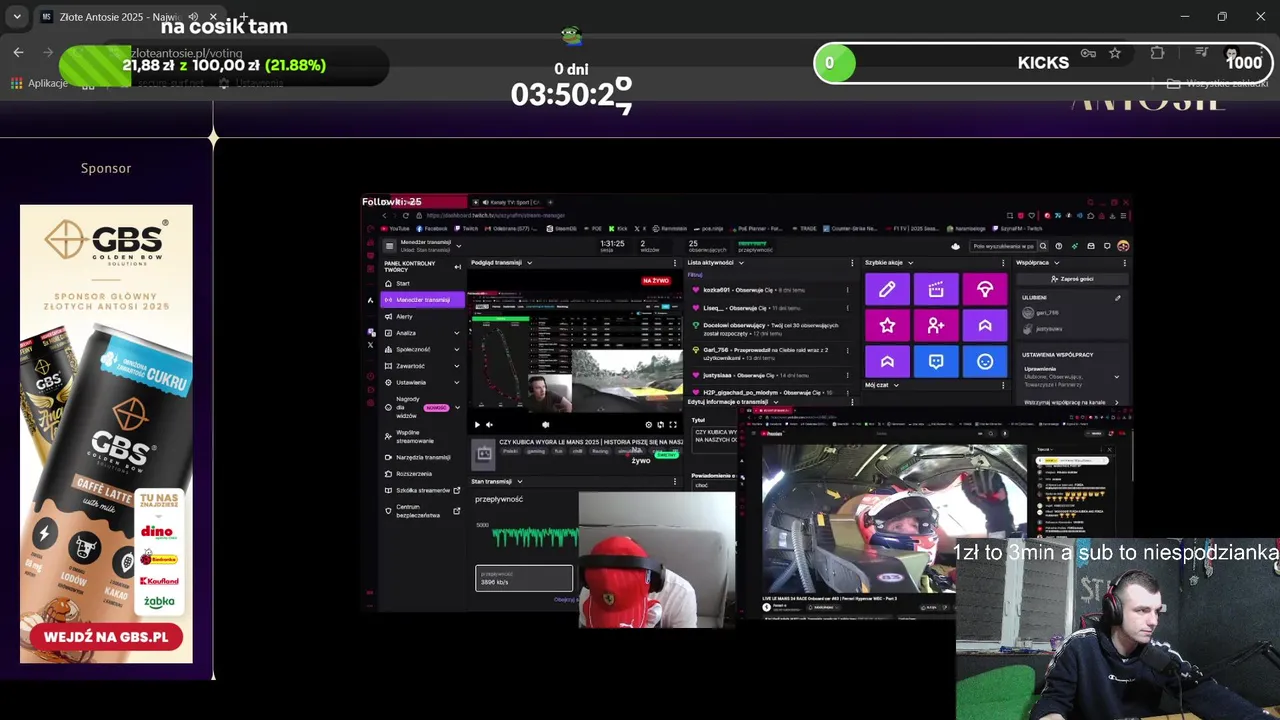Open the Stan transmisji panel dropdown
The width and height of the screenshot is (1280, 720).
pyautogui.click(x=519, y=482)
